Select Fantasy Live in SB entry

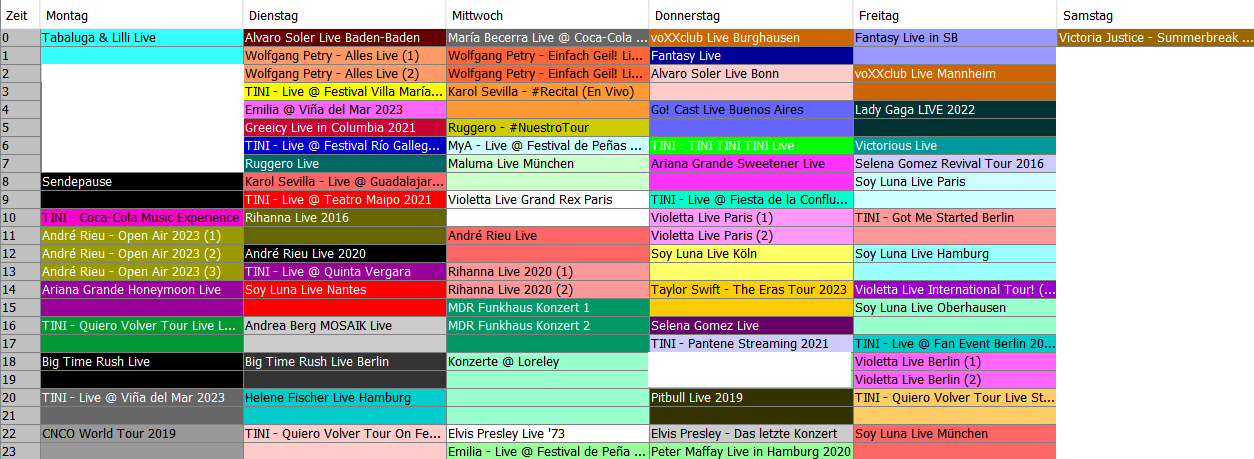click(954, 38)
